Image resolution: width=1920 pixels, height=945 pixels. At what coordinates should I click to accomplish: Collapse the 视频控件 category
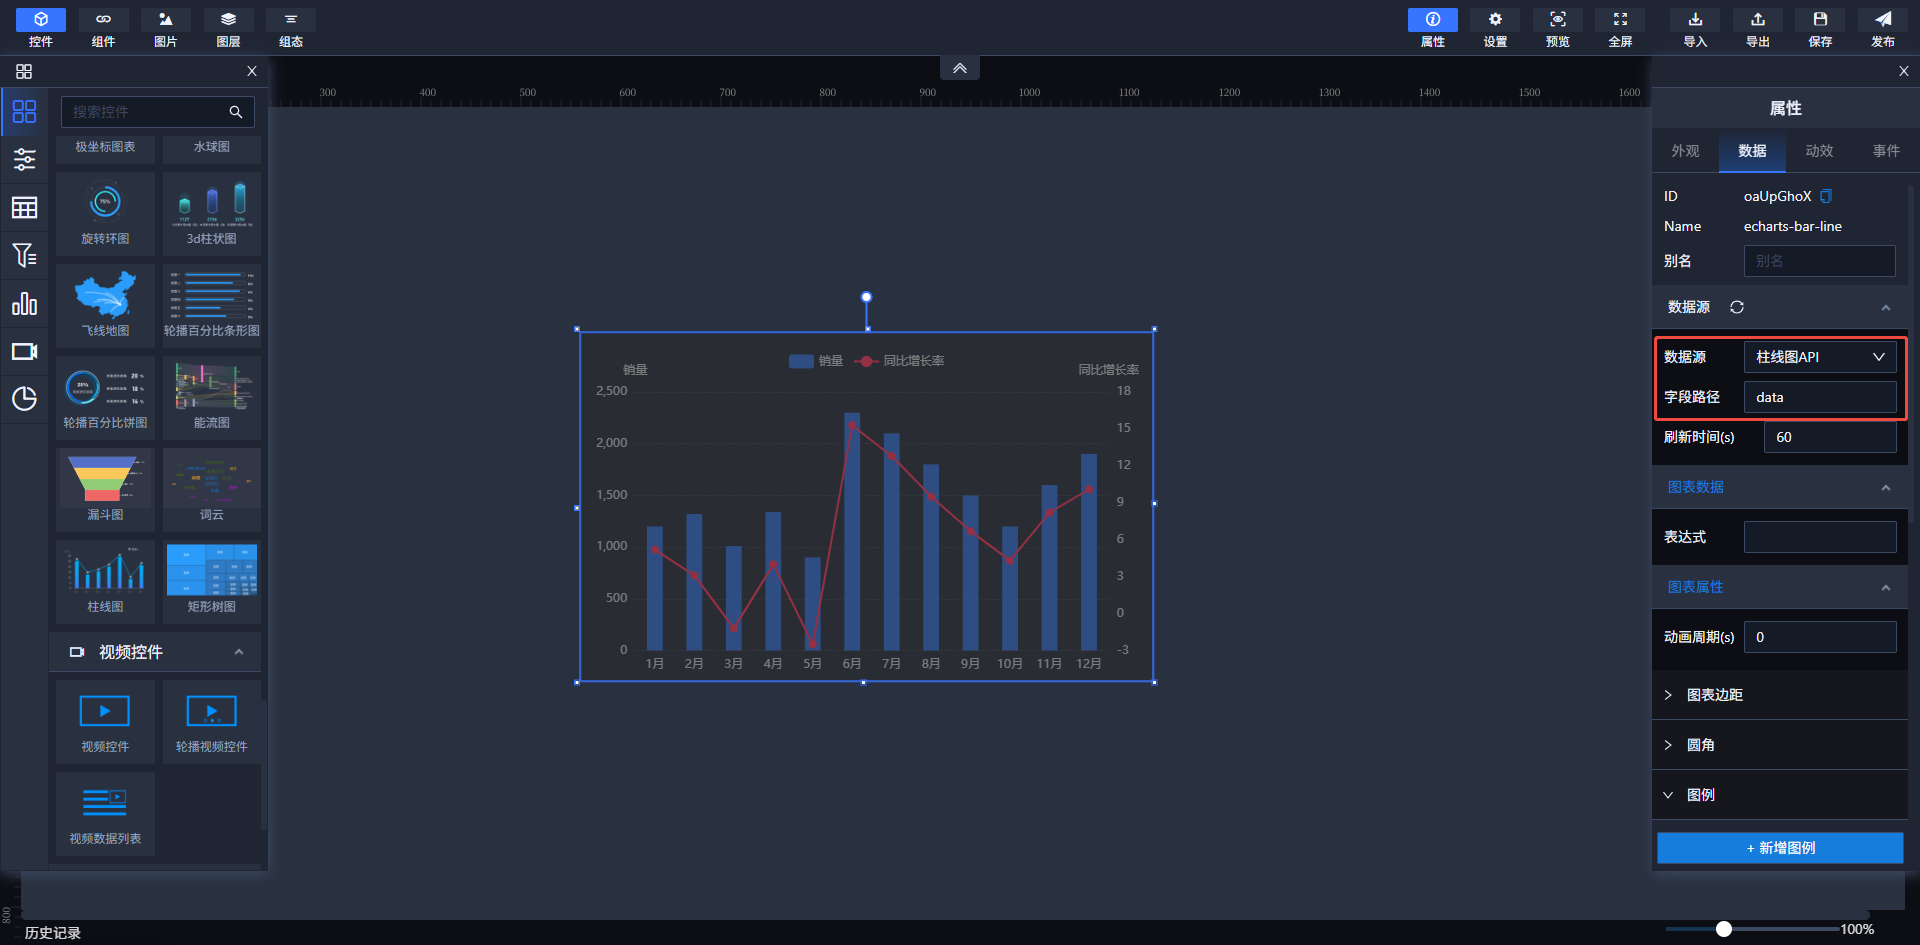tap(238, 652)
